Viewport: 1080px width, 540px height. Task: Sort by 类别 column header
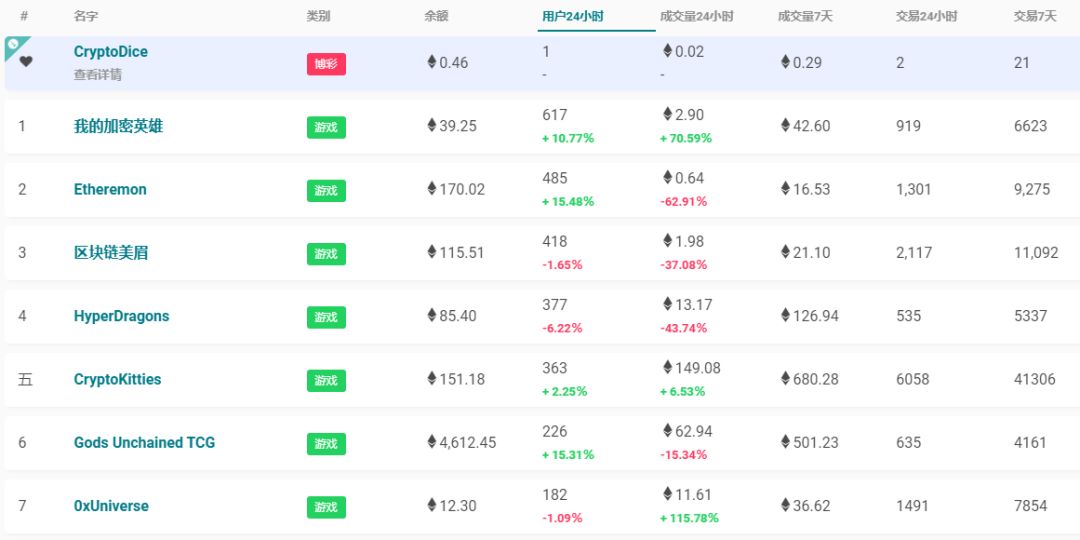point(318,16)
